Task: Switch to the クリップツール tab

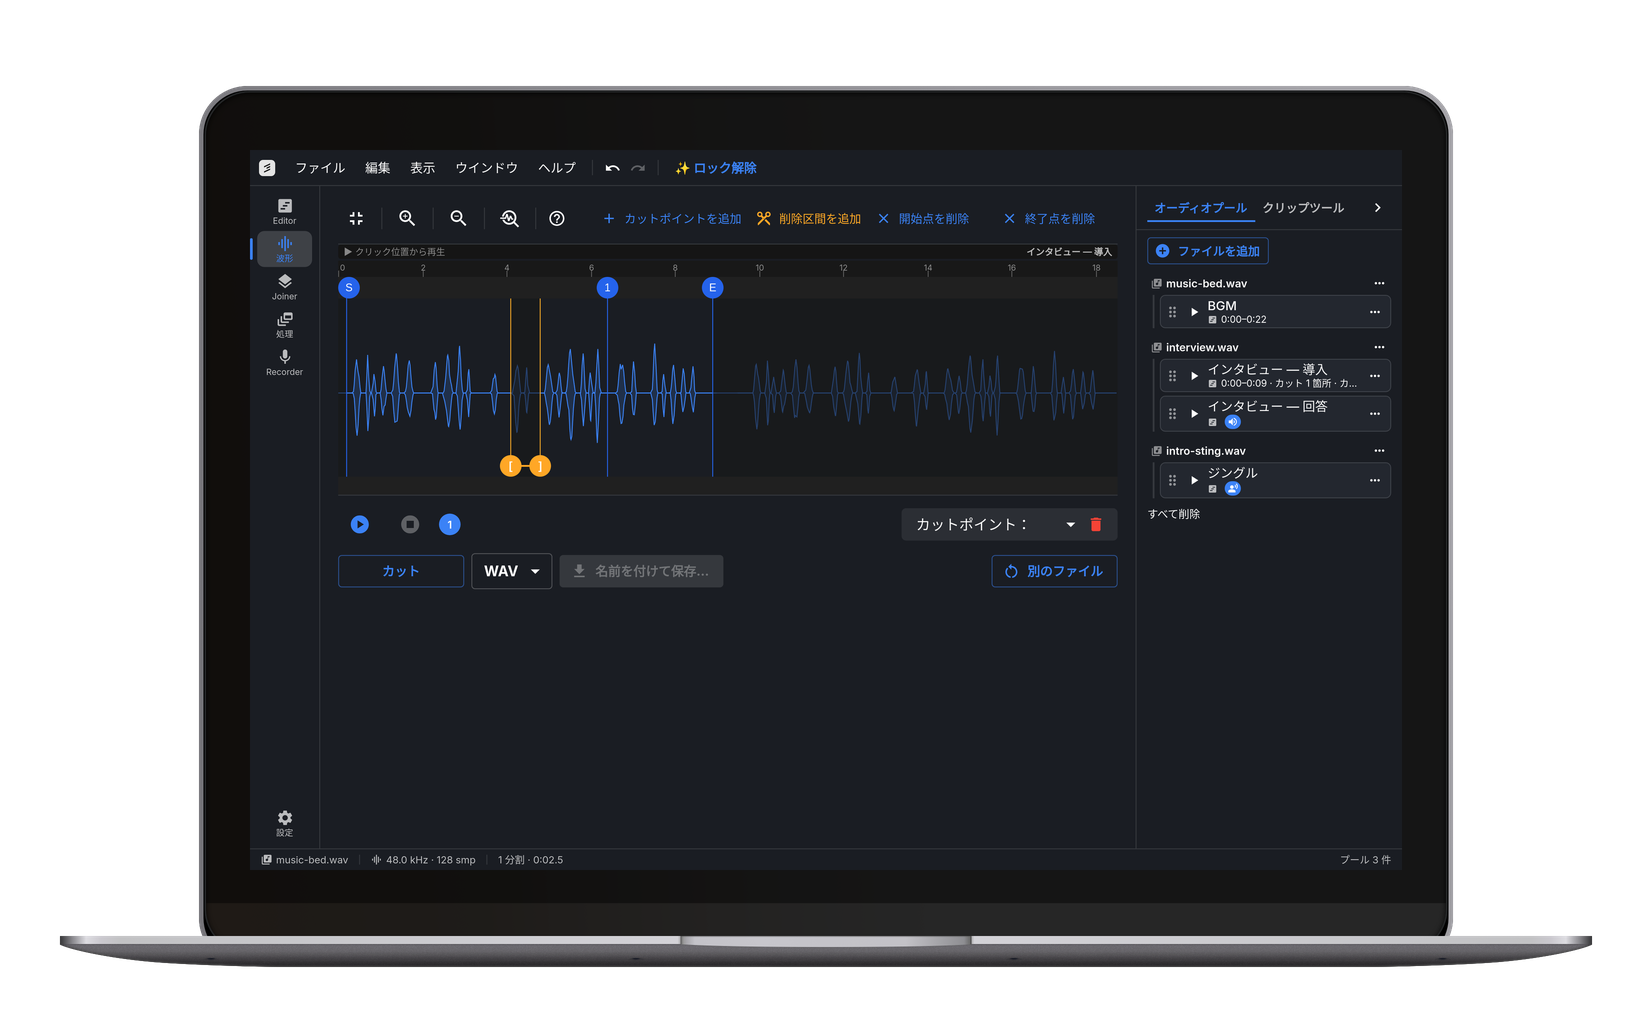Action: point(1303,208)
